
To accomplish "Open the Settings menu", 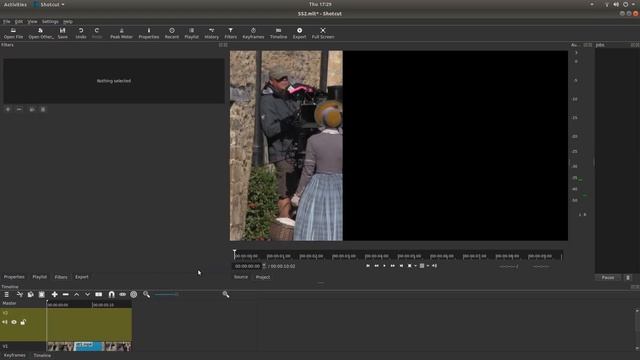I will (x=50, y=21).
